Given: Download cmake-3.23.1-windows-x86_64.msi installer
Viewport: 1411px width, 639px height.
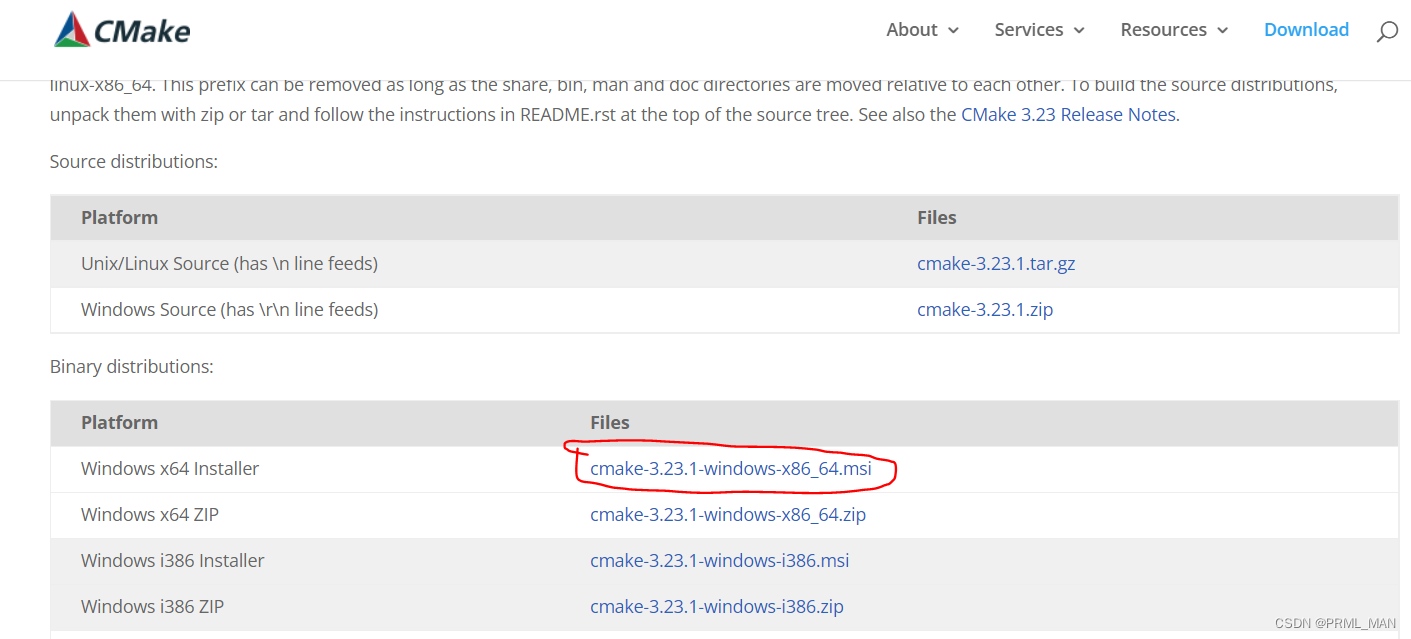Looking at the screenshot, I should 731,469.
